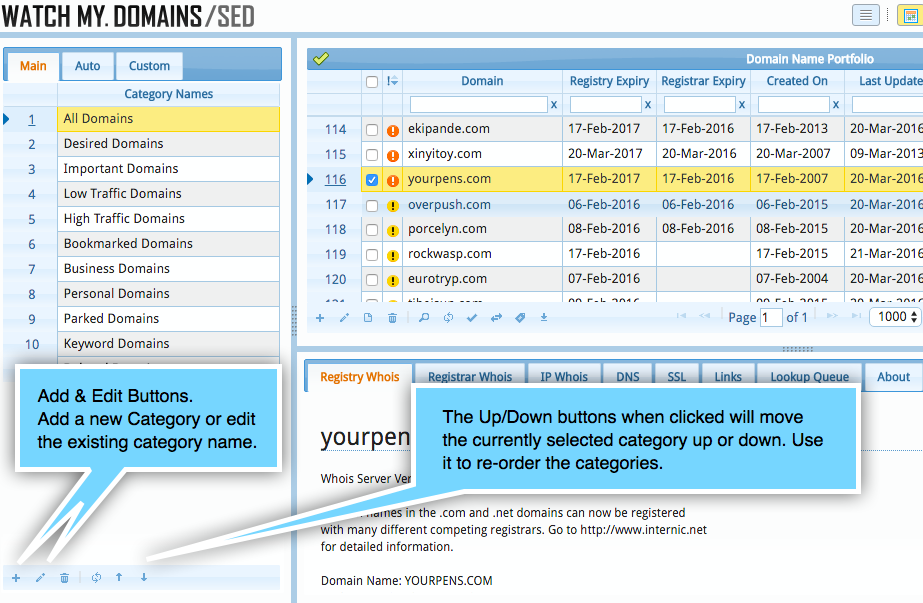923x603 pixels.
Task: Click row number 116 link in the grid
Action: [x=335, y=180]
